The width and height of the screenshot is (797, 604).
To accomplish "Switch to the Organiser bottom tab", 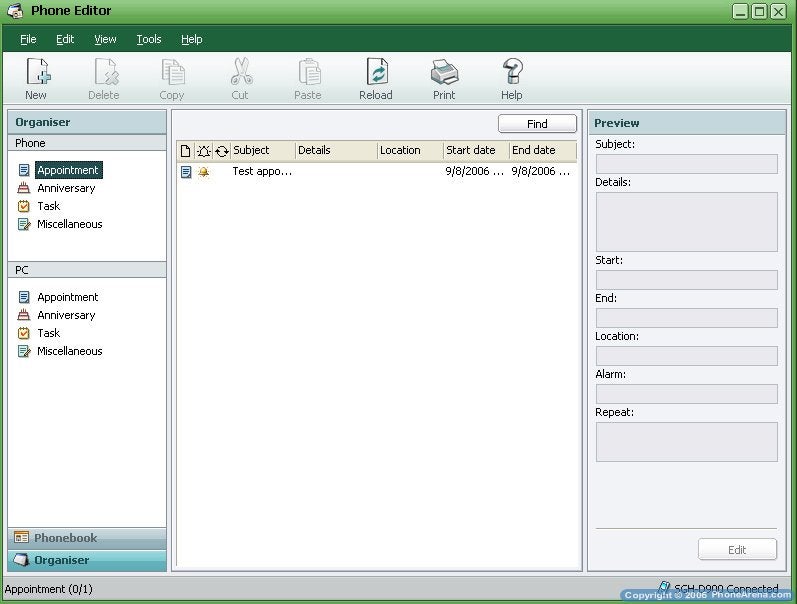I will click(x=87, y=560).
